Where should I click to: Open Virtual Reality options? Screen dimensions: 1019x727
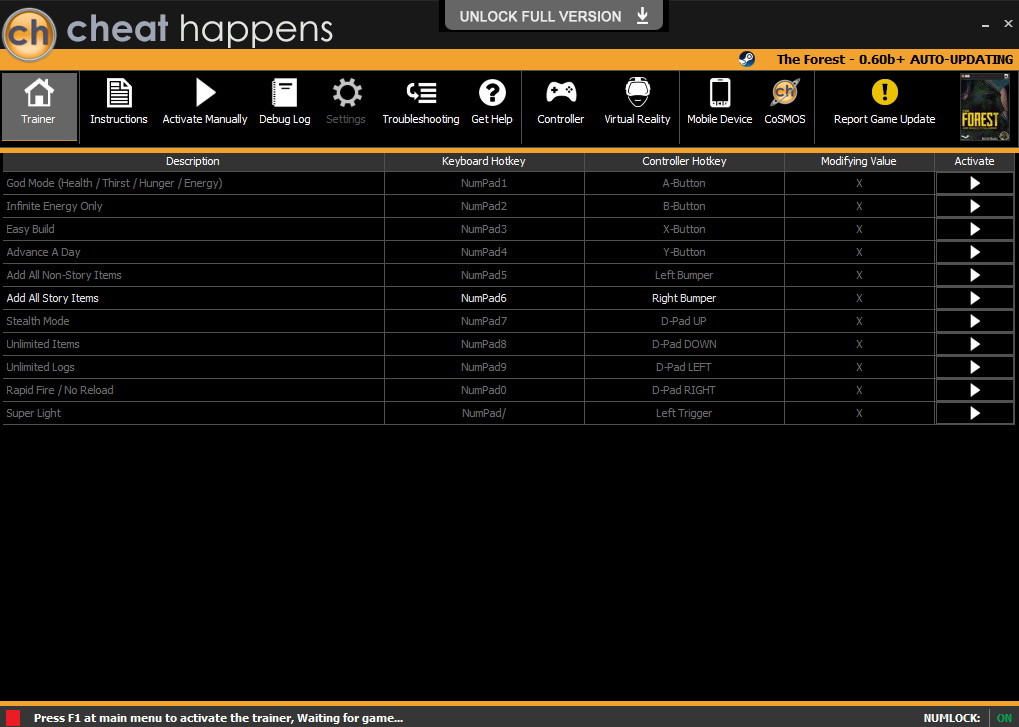click(x=637, y=102)
